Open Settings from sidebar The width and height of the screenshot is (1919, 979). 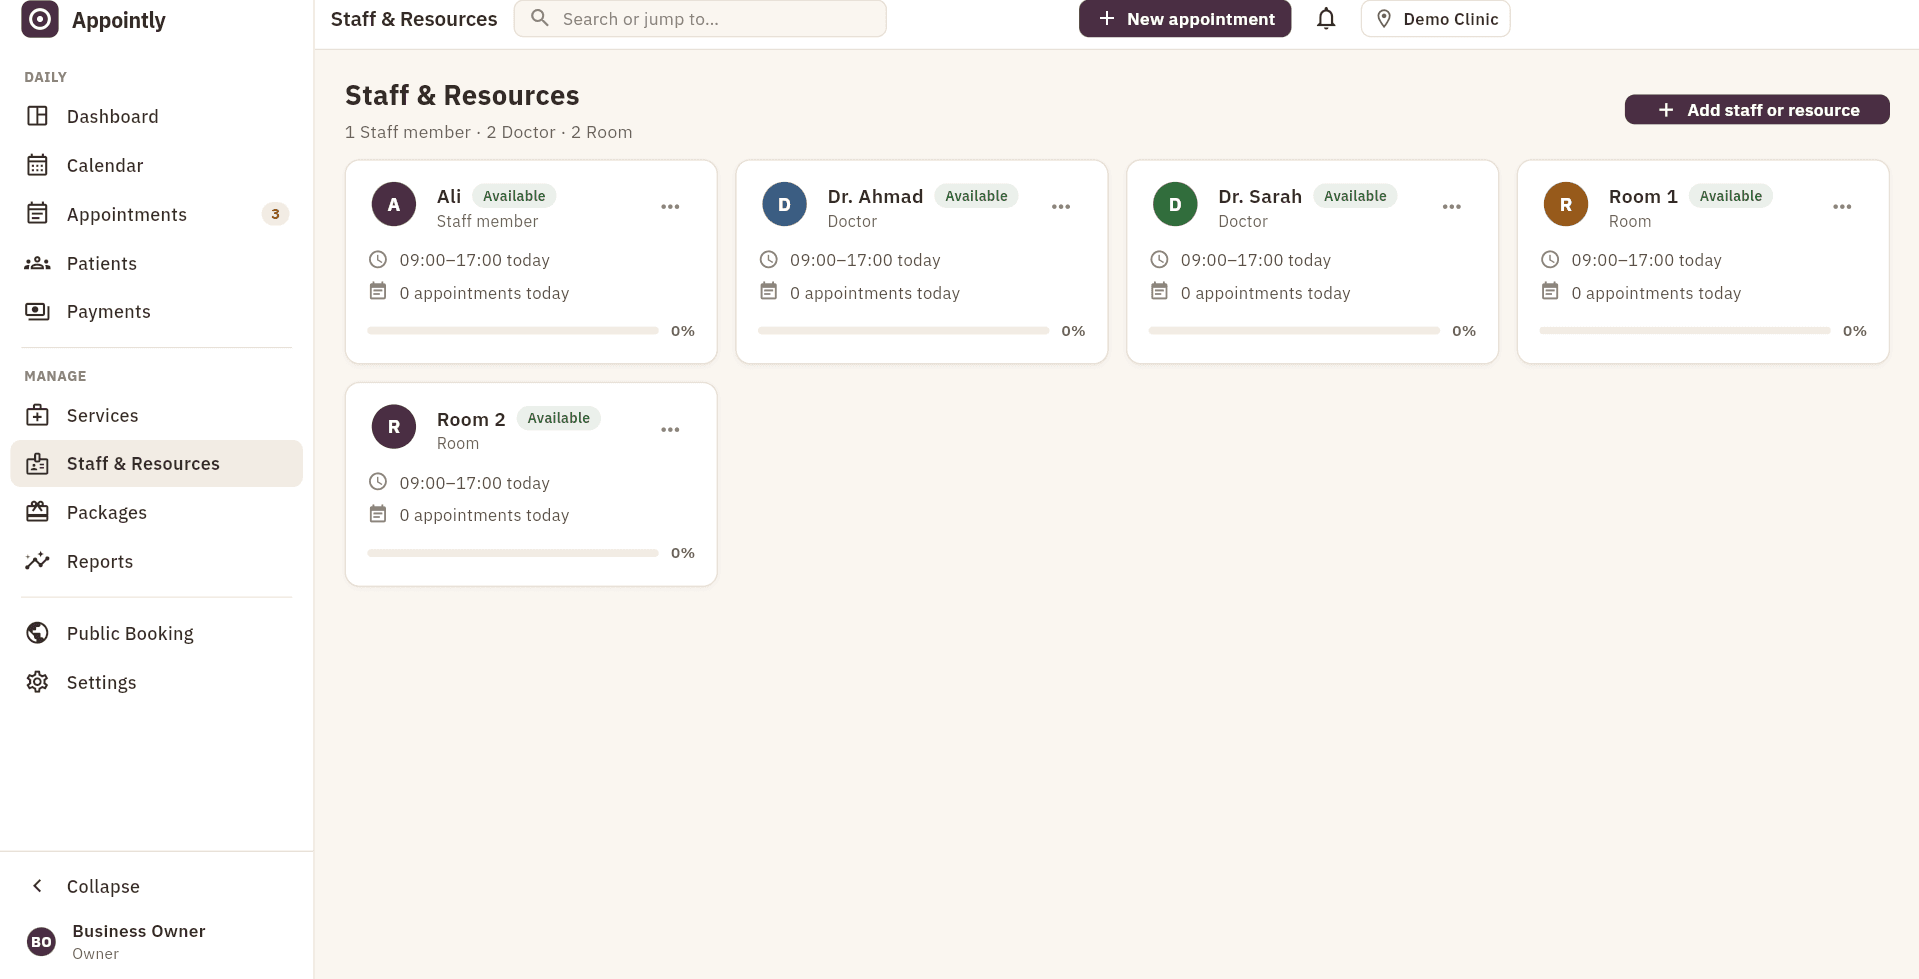(156, 683)
